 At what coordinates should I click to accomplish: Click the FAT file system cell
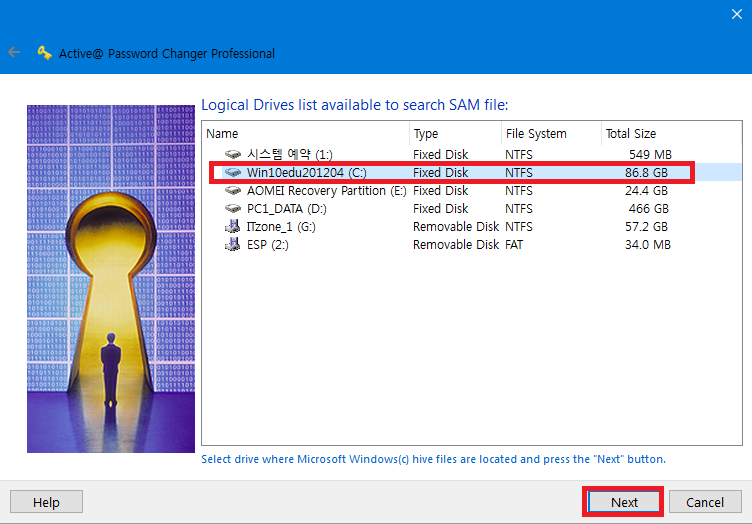514,245
